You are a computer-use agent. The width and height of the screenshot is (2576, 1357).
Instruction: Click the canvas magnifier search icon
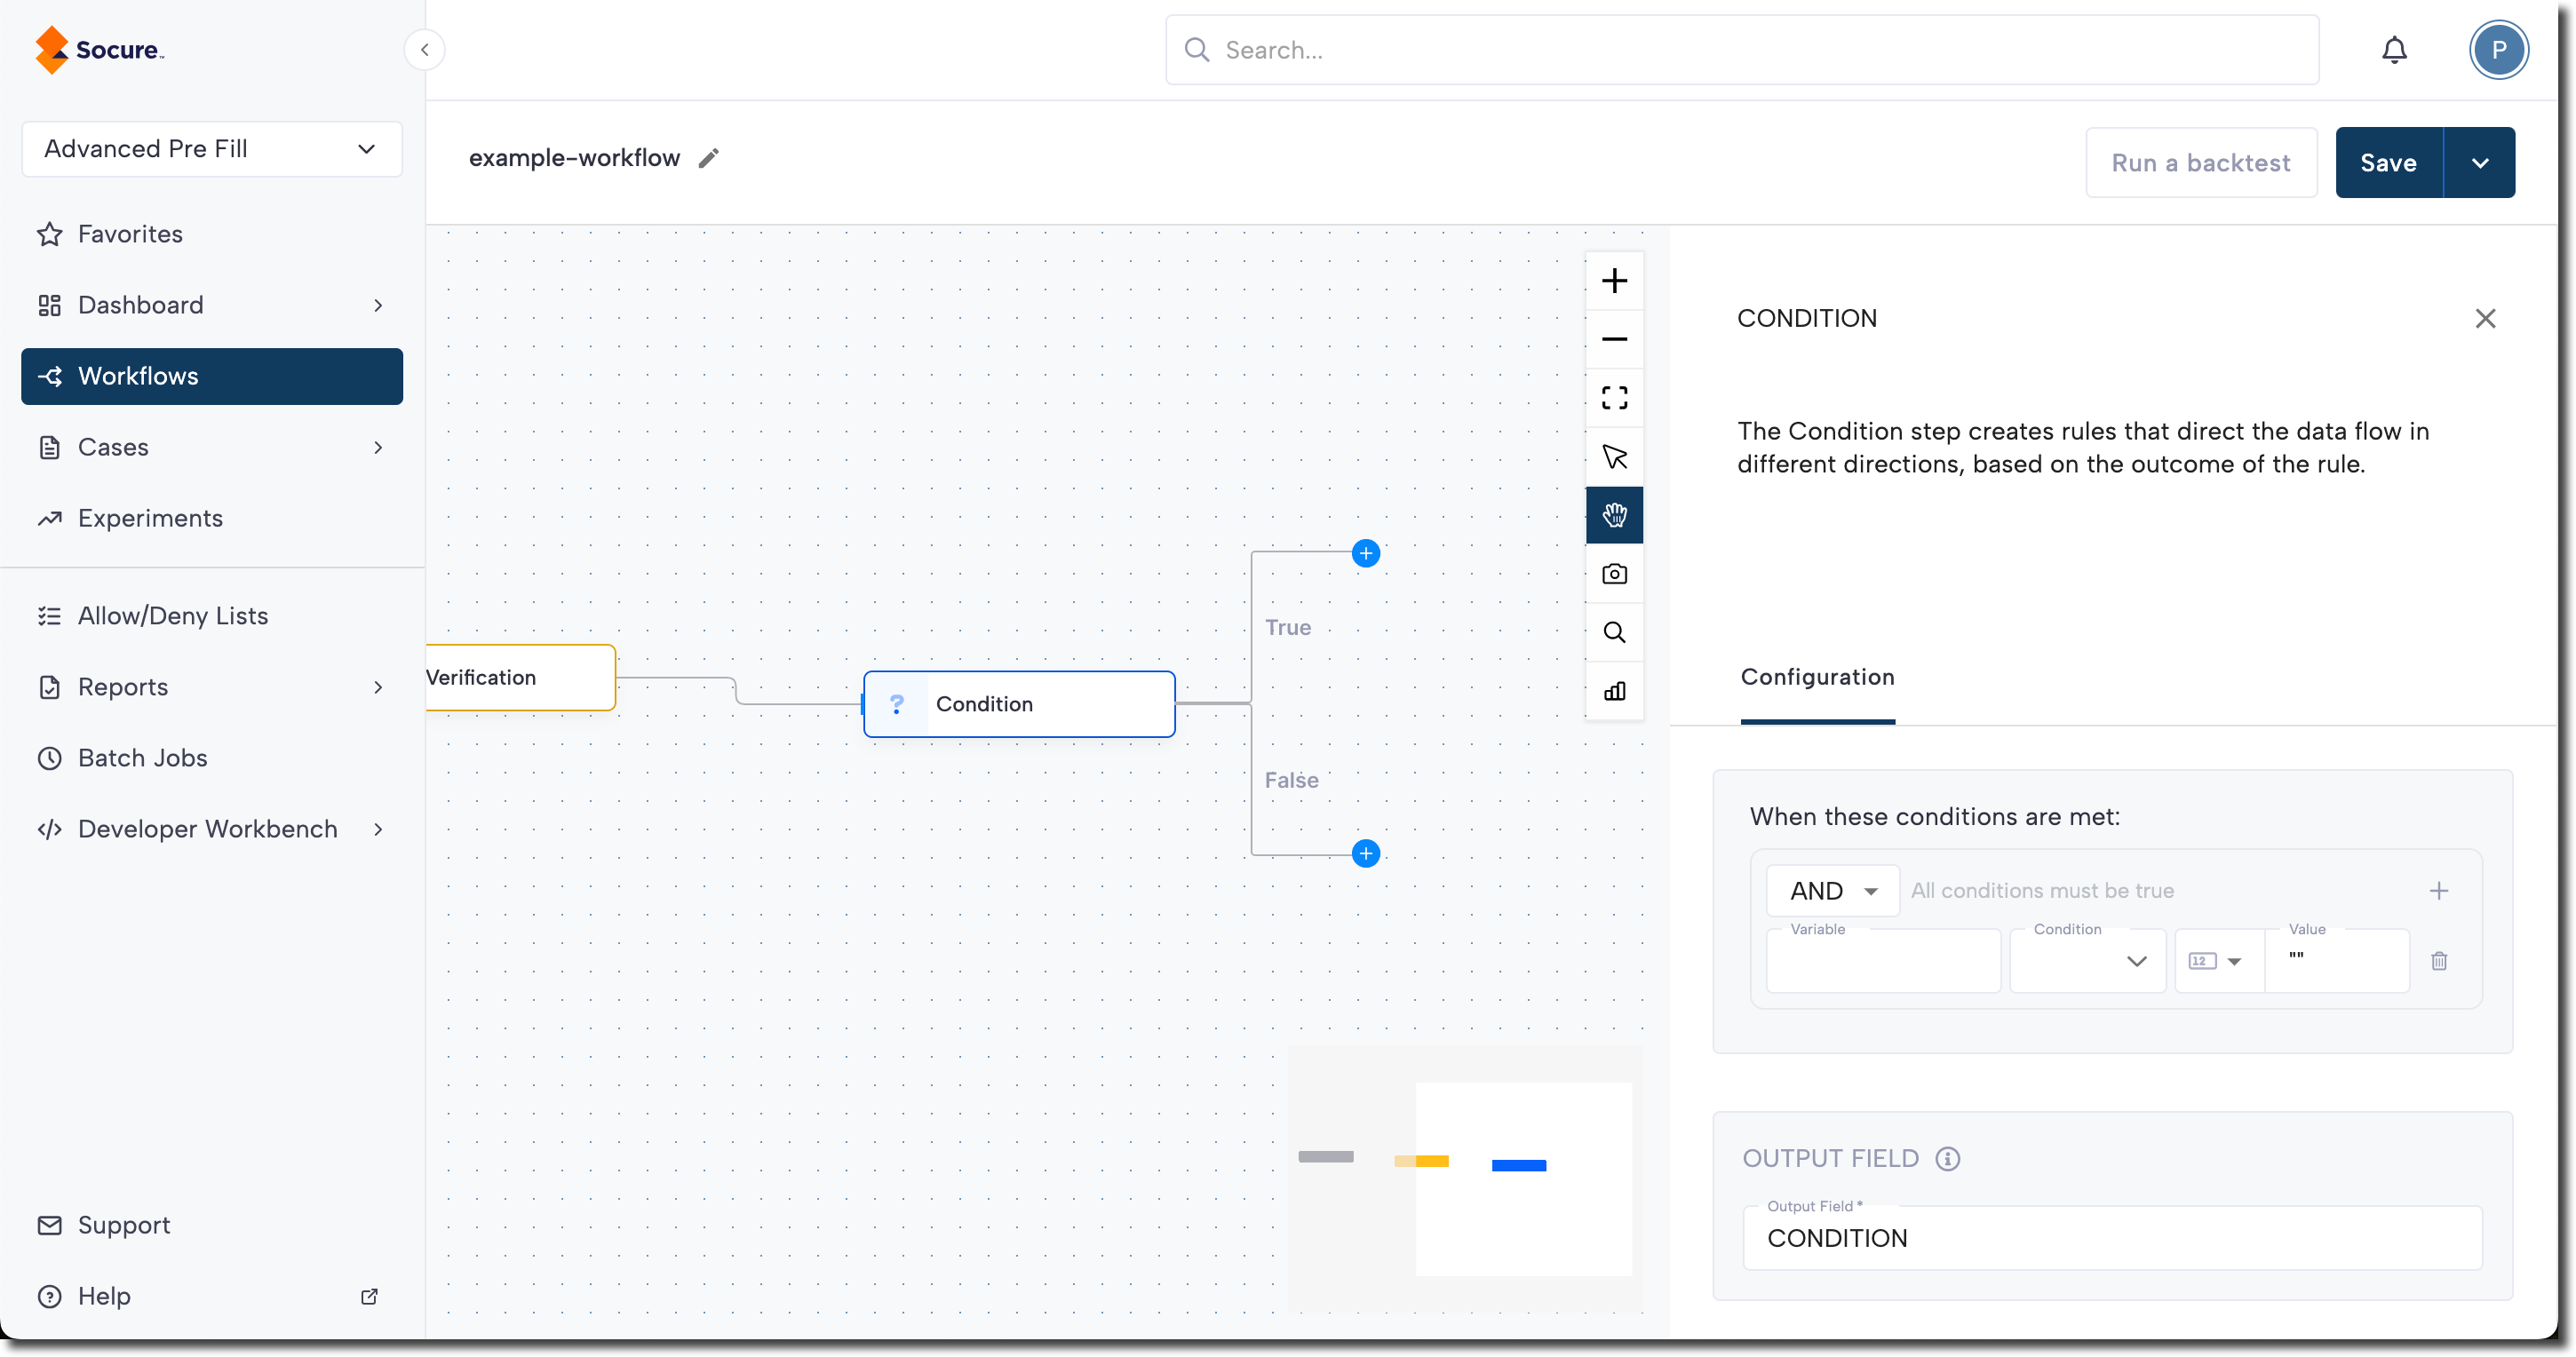[1614, 633]
